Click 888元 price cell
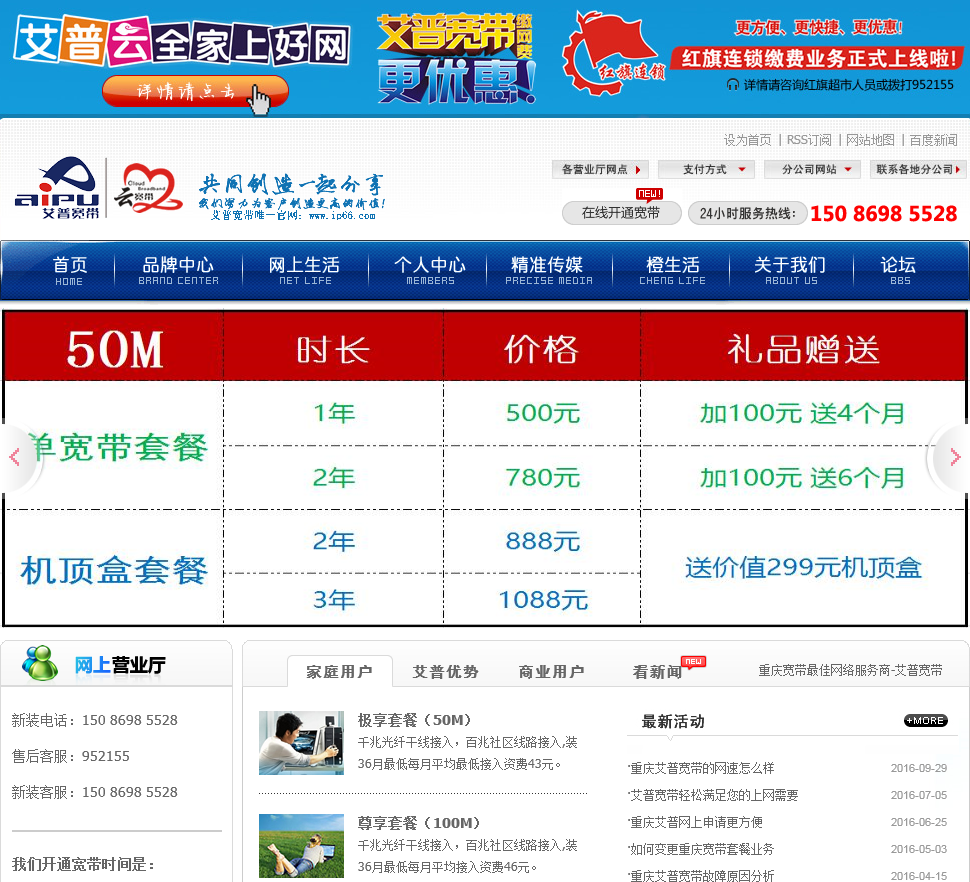 tap(543, 541)
